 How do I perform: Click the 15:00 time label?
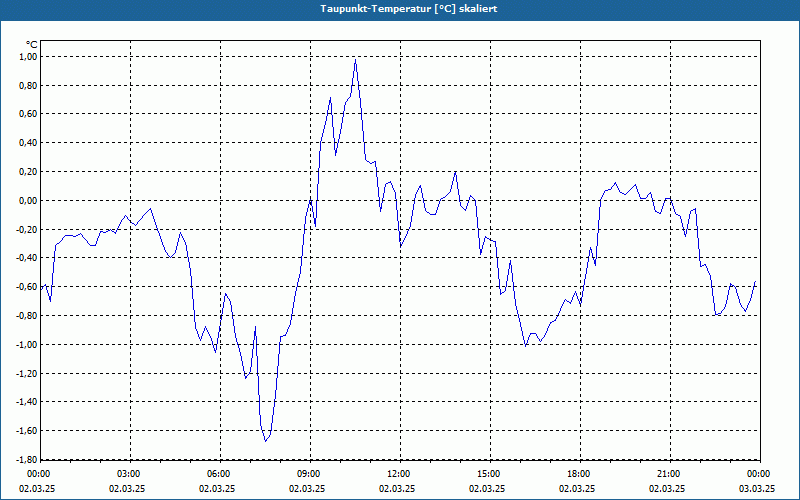[x=488, y=474]
